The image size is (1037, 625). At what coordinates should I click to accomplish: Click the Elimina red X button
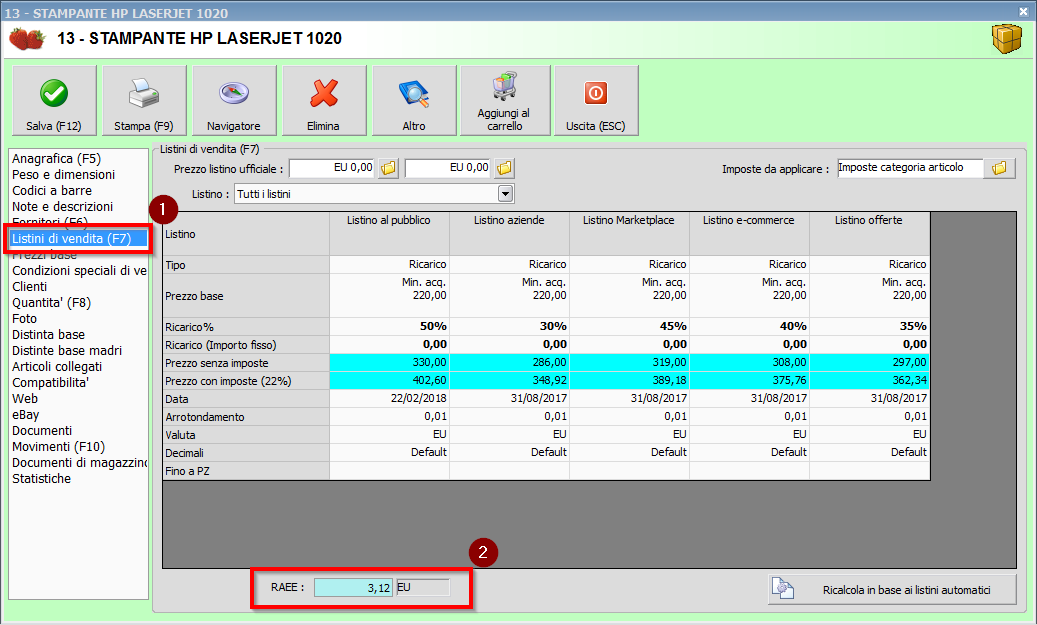[x=323, y=101]
